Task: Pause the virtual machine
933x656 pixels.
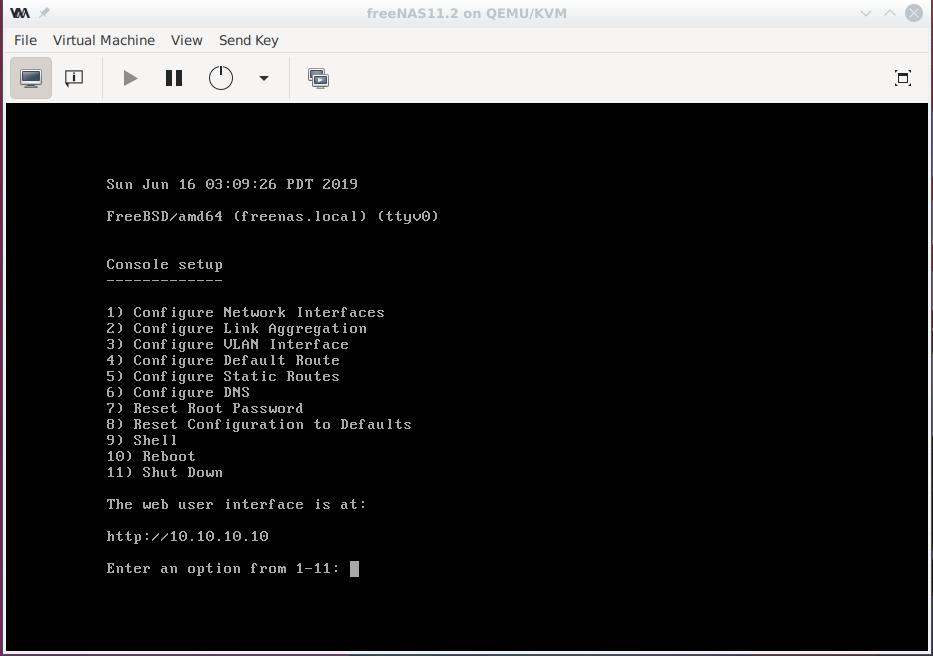Action: tap(174, 78)
